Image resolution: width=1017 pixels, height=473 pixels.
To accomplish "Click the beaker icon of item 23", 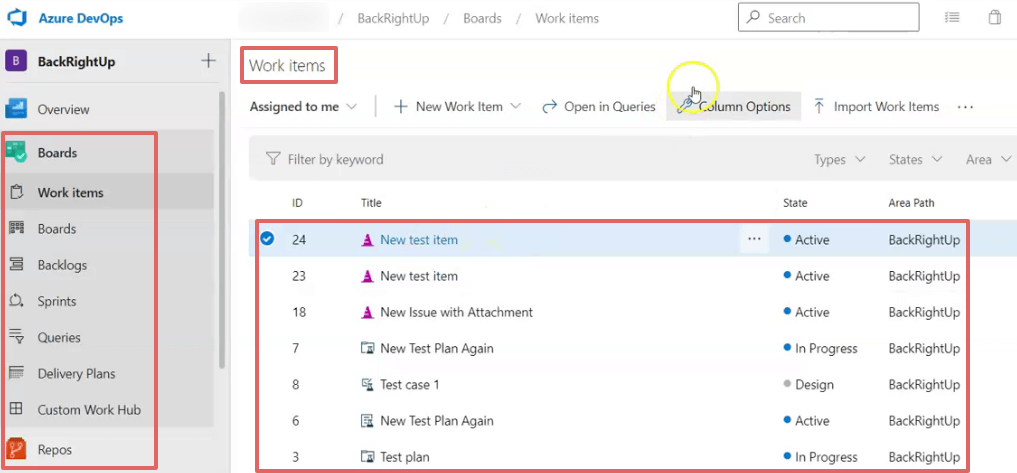I will point(368,276).
